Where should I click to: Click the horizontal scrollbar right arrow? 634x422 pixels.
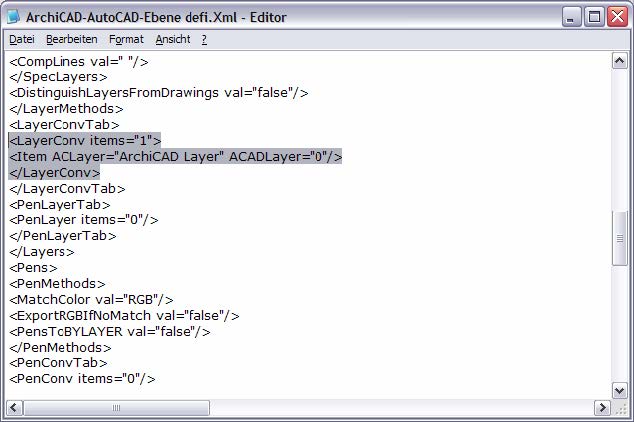(x=602, y=407)
